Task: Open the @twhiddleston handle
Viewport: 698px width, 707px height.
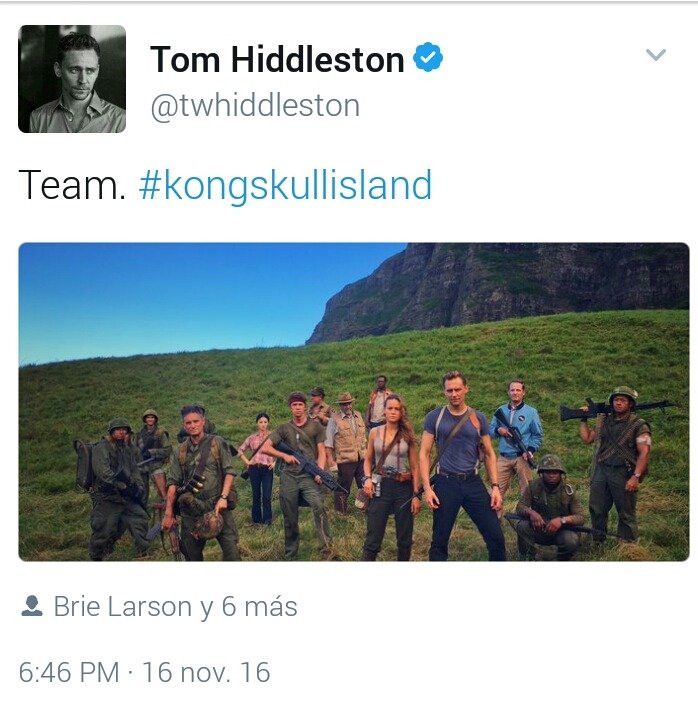Action: pyautogui.click(x=255, y=106)
